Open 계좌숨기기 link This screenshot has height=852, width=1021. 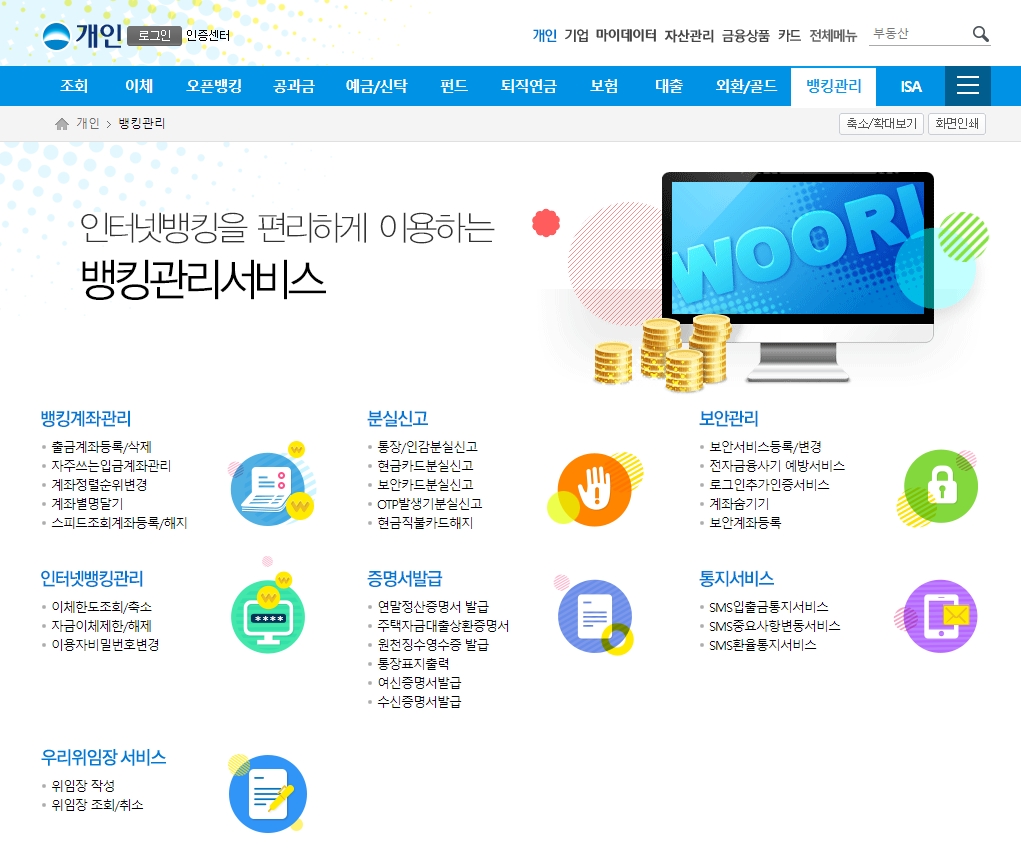point(739,504)
